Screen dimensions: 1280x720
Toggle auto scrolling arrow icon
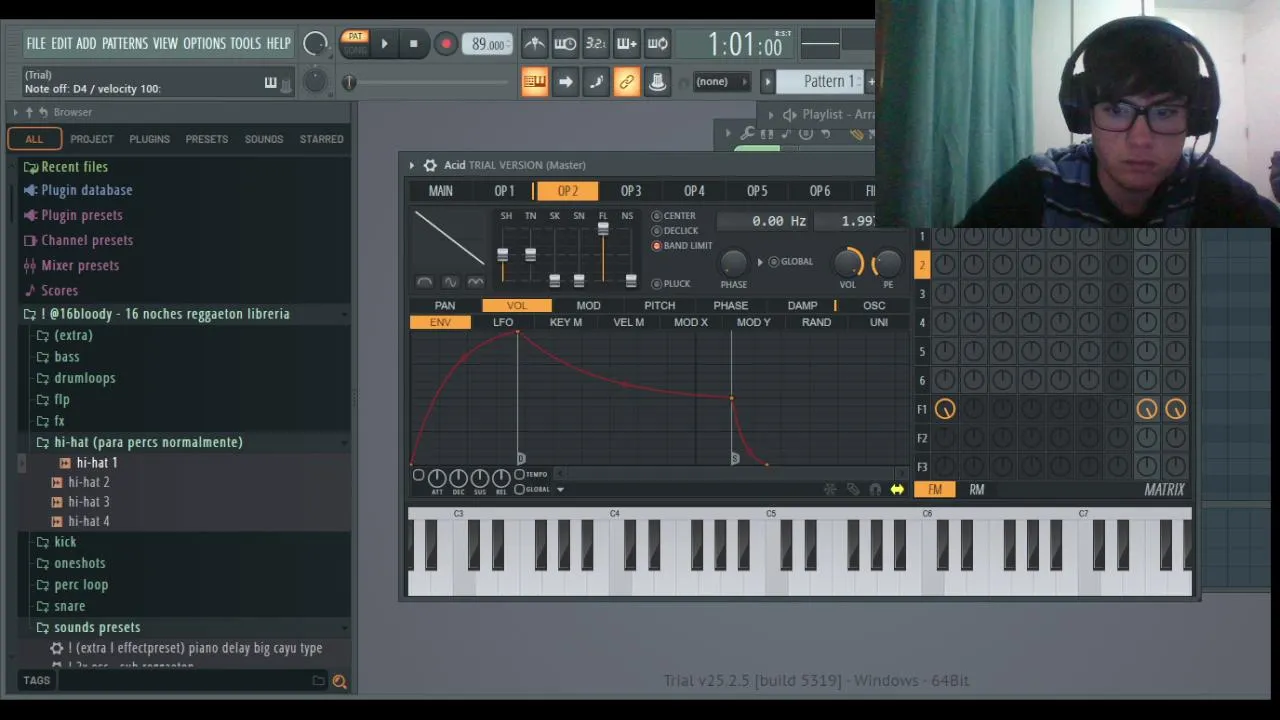[x=565, y=82]
